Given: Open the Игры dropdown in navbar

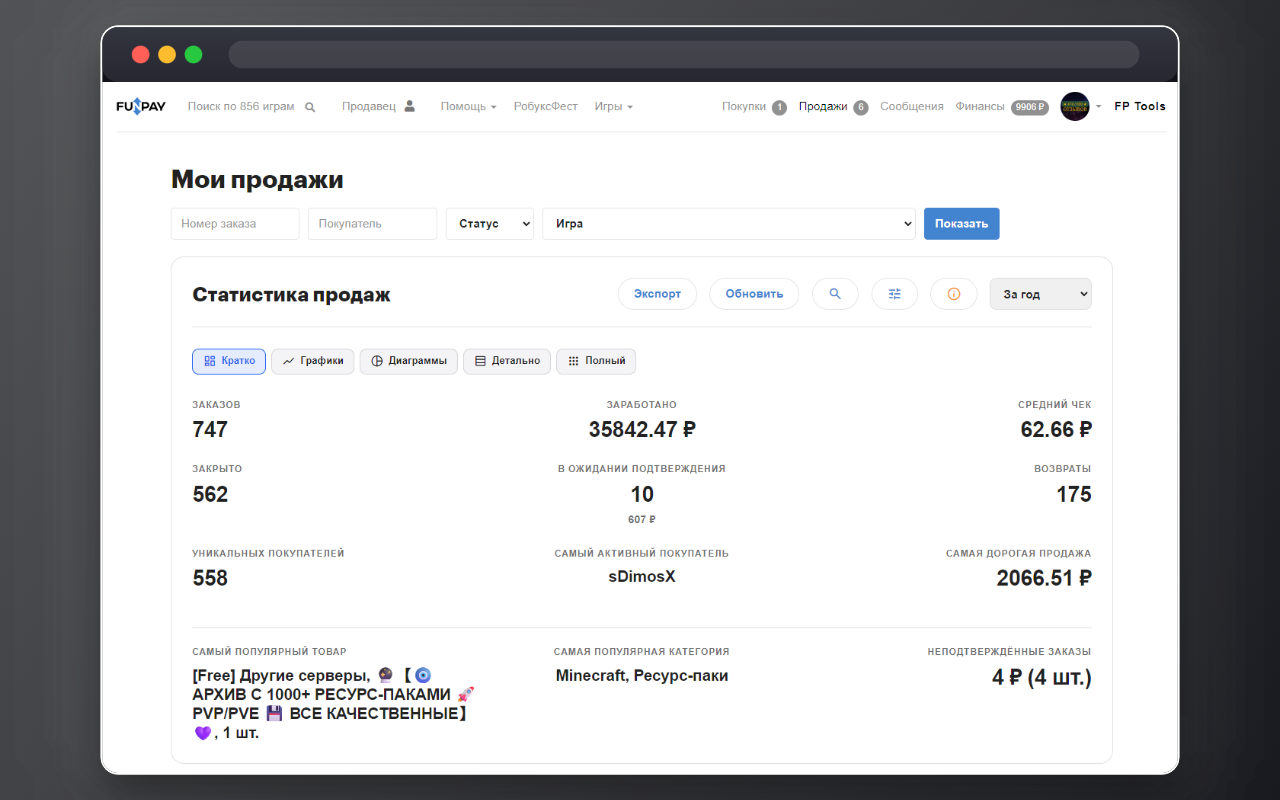Looking at the screenshot, I should (613, 106).
